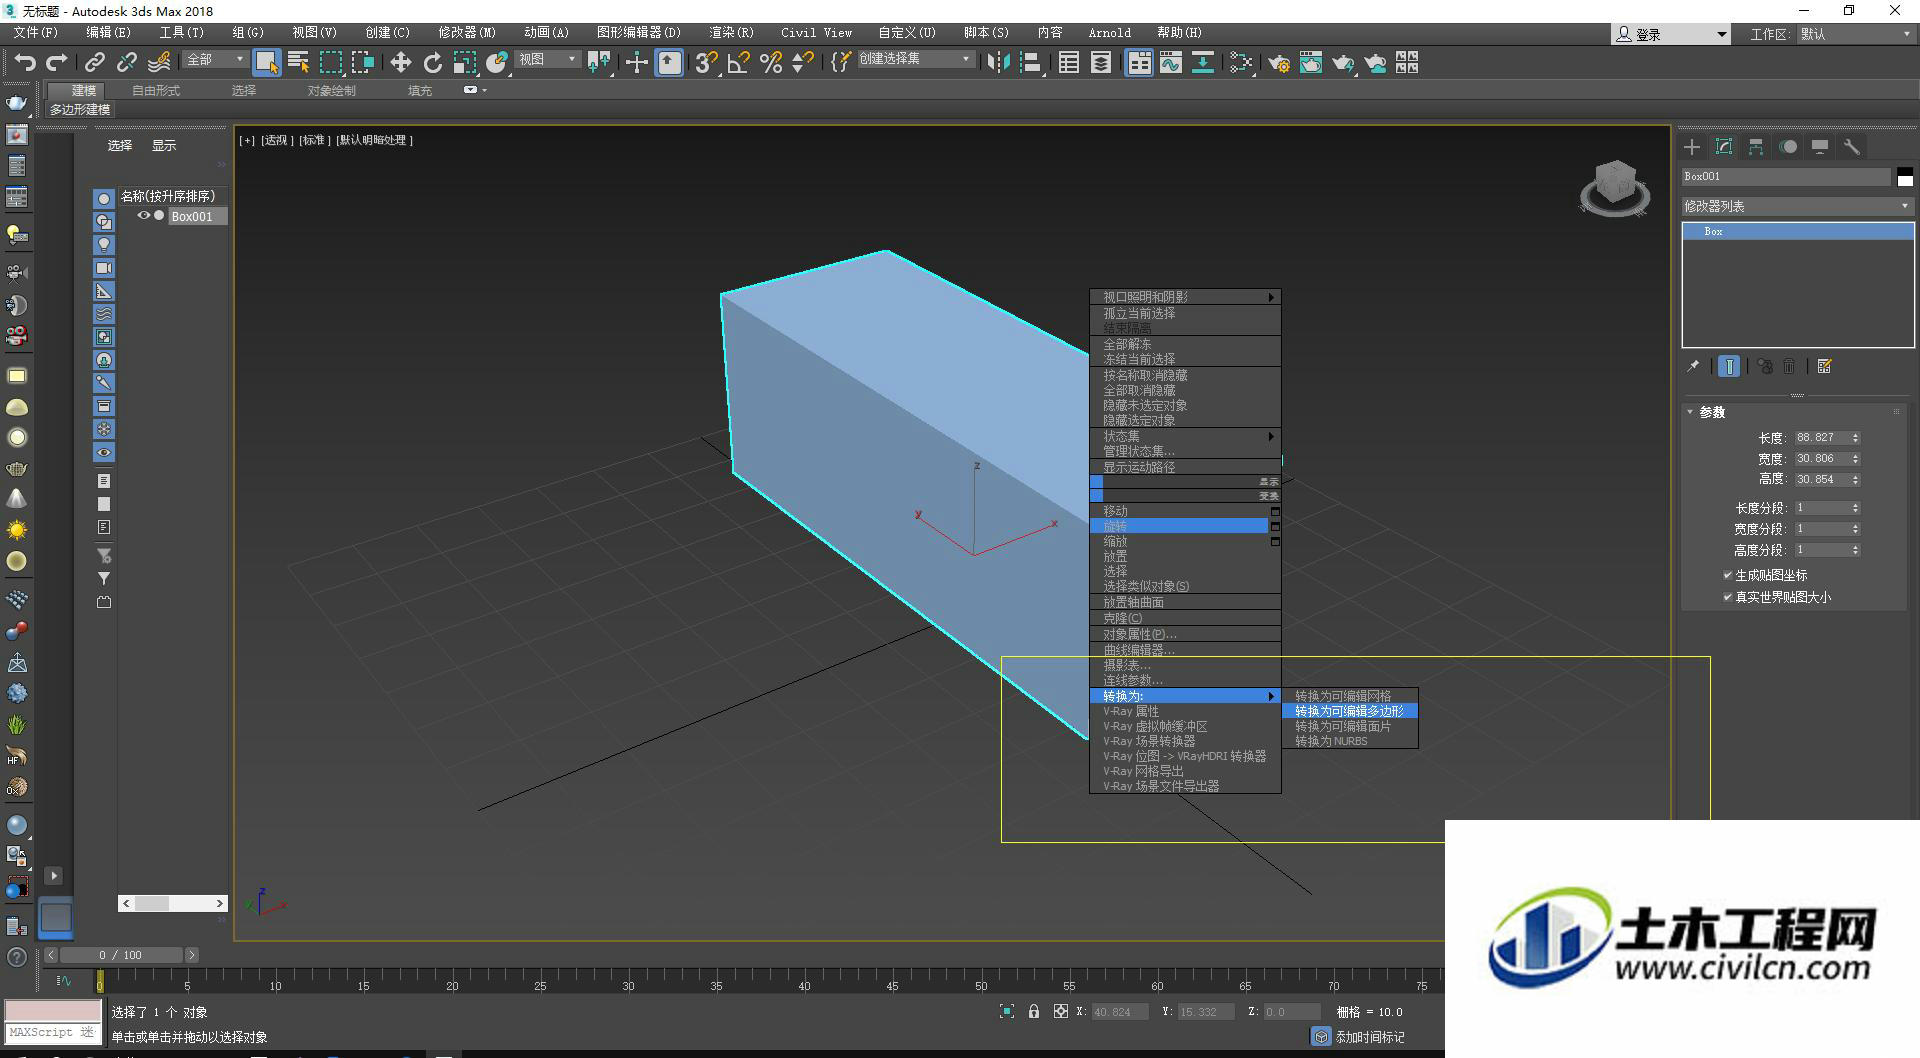1920x1058 pixels.
Task: Open reference coordinate 视图 dropdown
Action: [548, 60]
